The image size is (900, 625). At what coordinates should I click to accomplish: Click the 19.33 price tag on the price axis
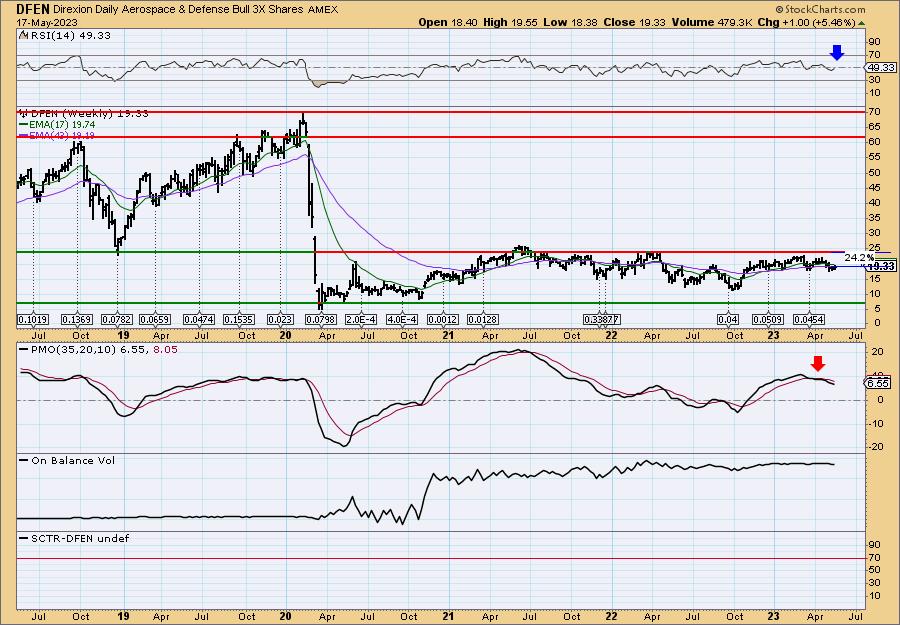tap(881, 266)
